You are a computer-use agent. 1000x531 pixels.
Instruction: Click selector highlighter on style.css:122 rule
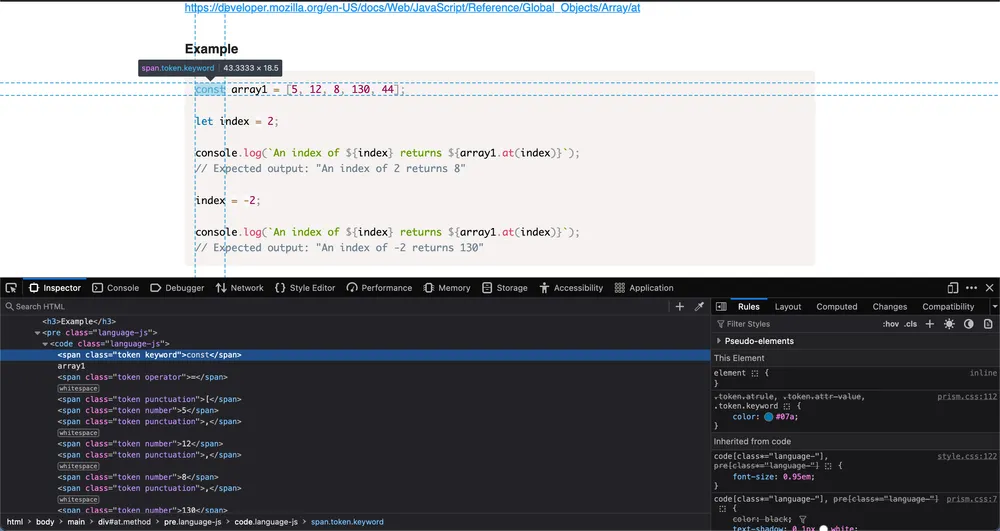click(x=828, y=466)
